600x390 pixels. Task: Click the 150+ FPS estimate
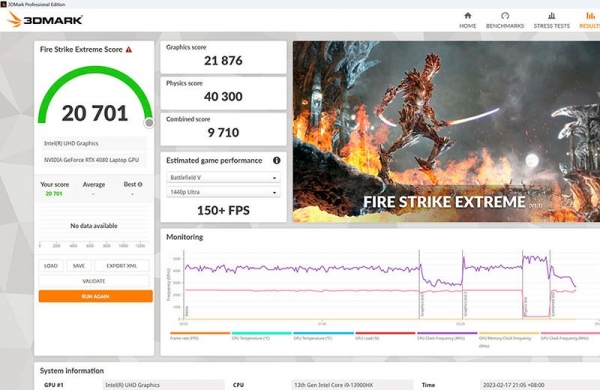click(x=223, y=211)
